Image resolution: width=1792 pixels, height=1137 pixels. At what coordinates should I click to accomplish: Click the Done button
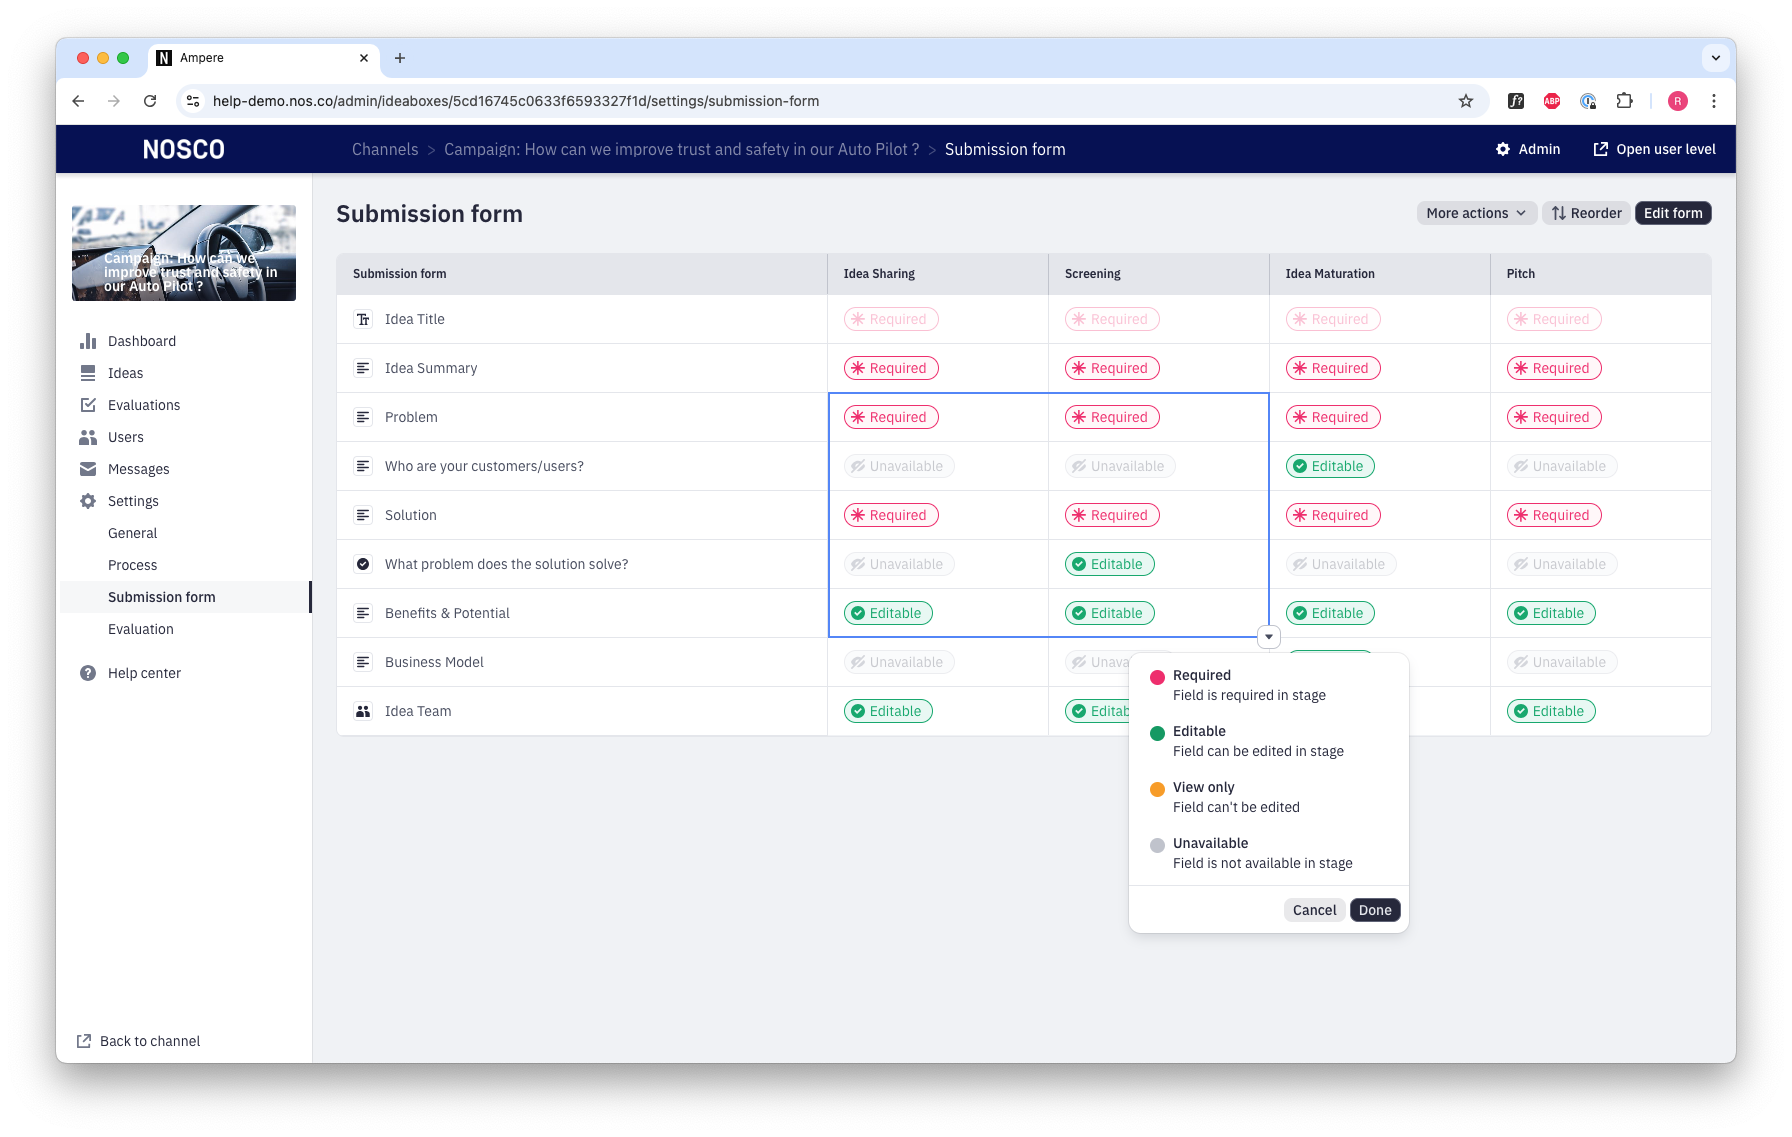coord(1375,910)
